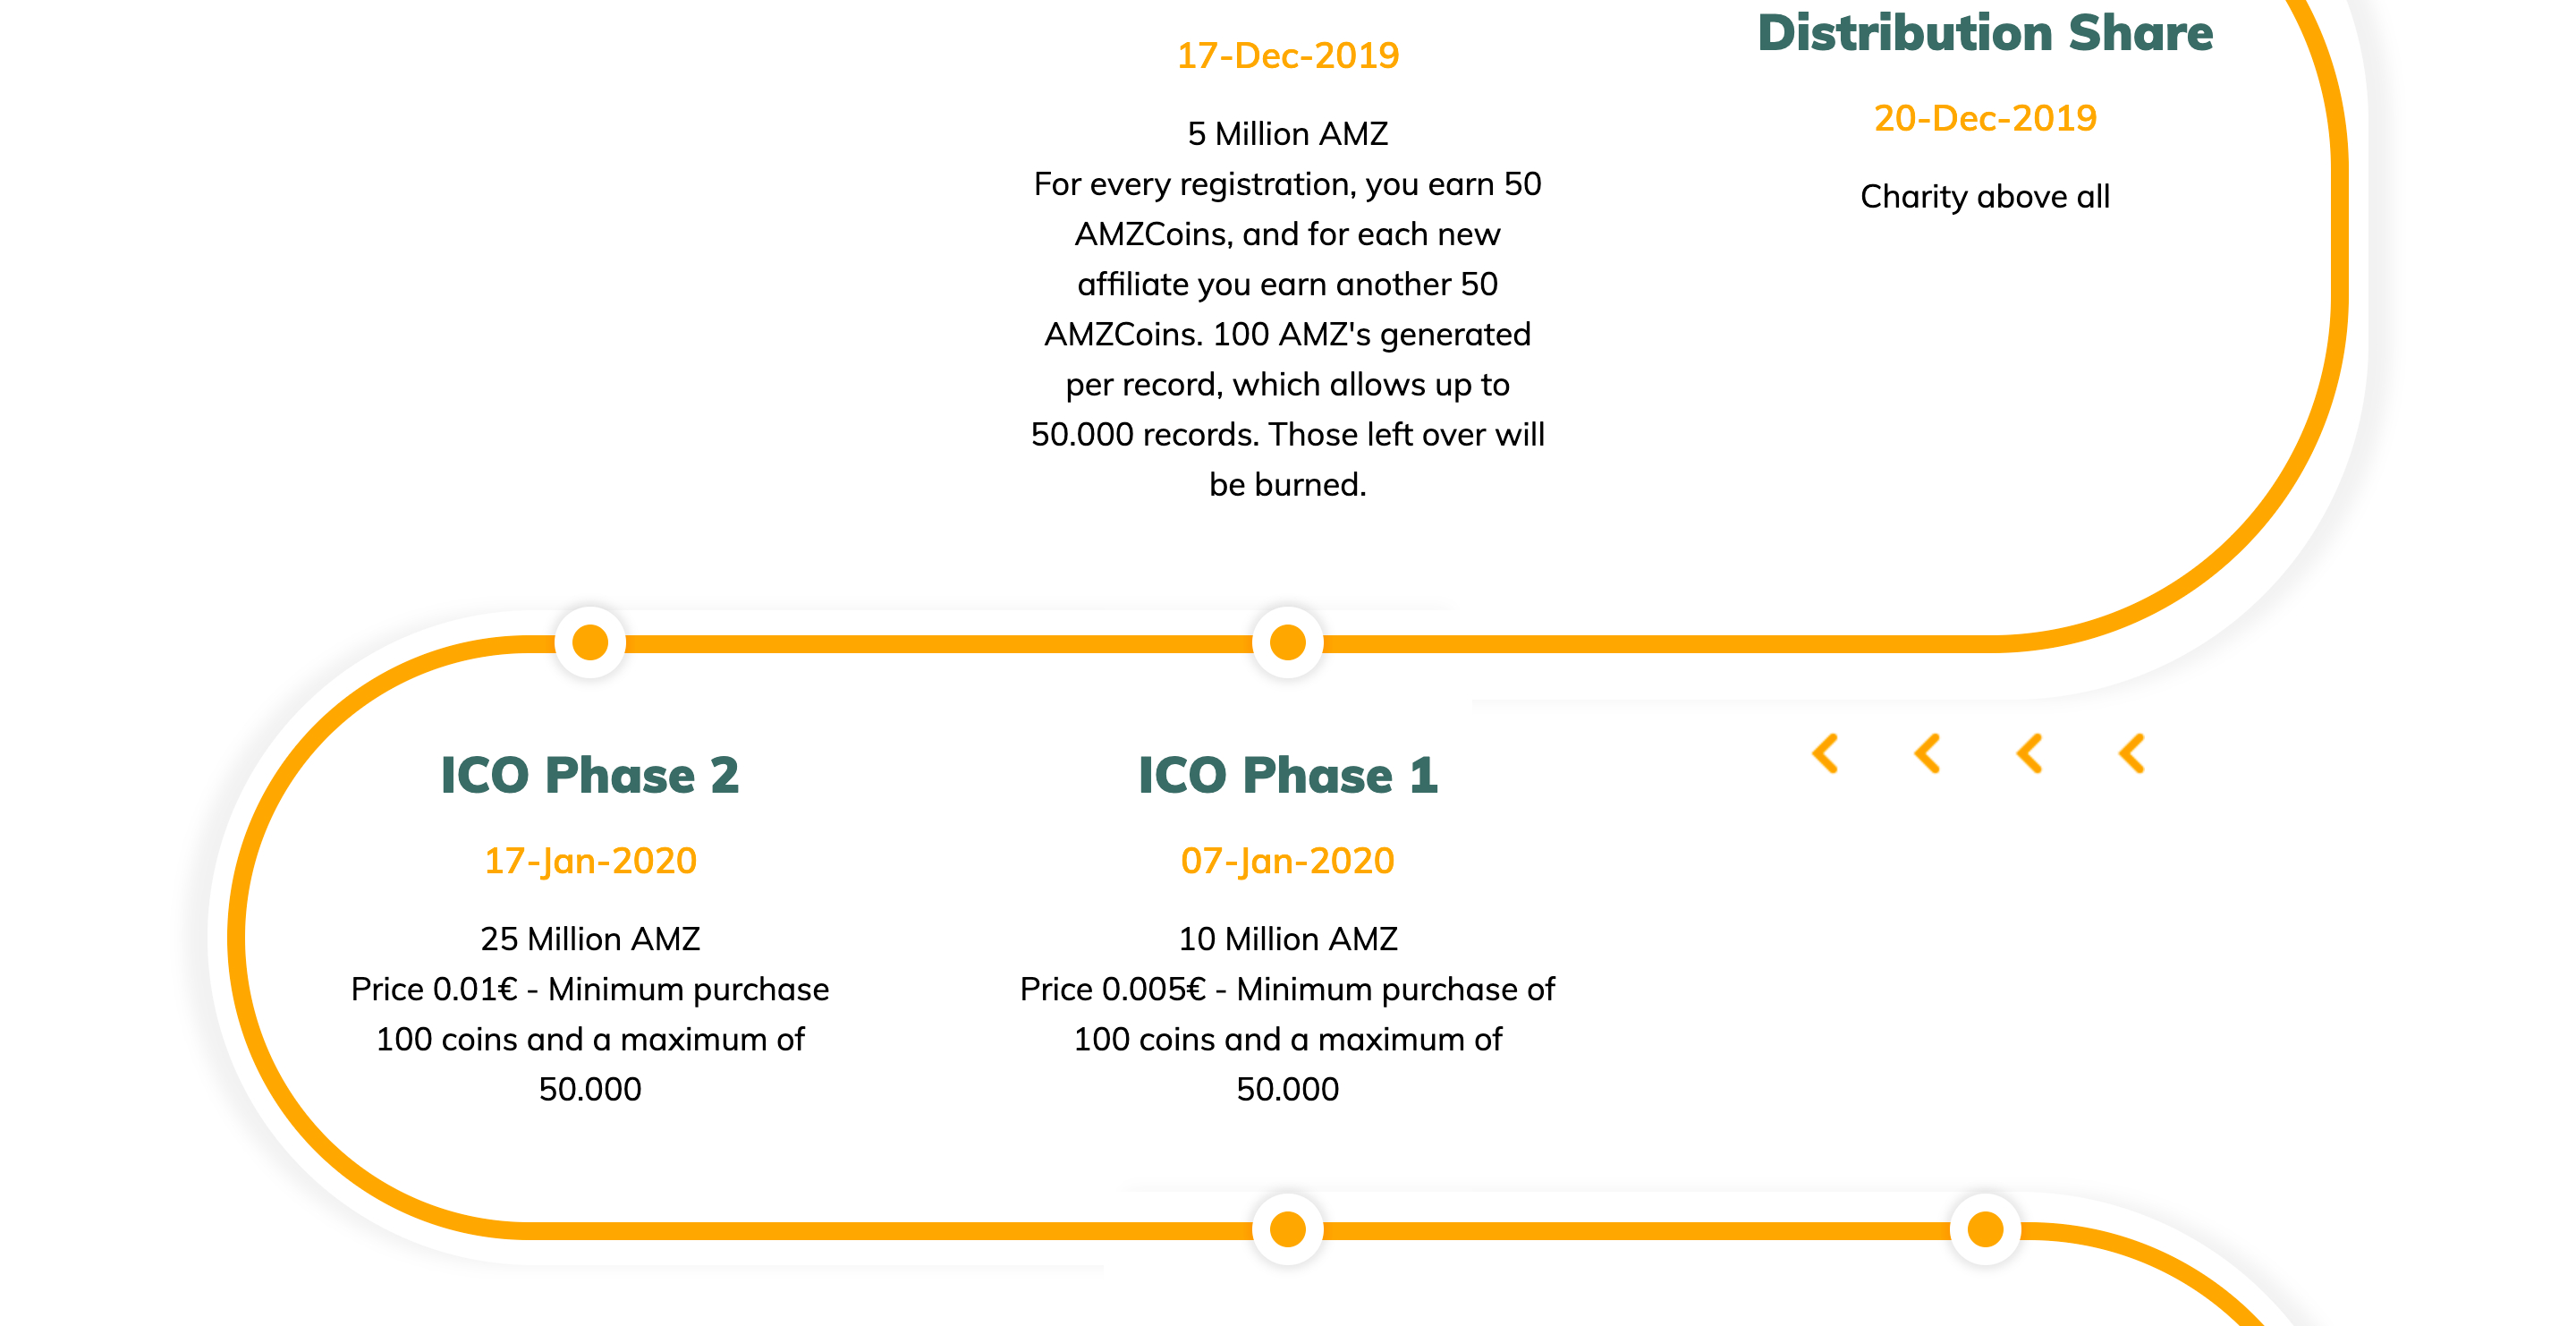Click the first left chevron arrow
Image resolution: width=2576 pixels, height=1326 pixels.
tap(1826, 754)
